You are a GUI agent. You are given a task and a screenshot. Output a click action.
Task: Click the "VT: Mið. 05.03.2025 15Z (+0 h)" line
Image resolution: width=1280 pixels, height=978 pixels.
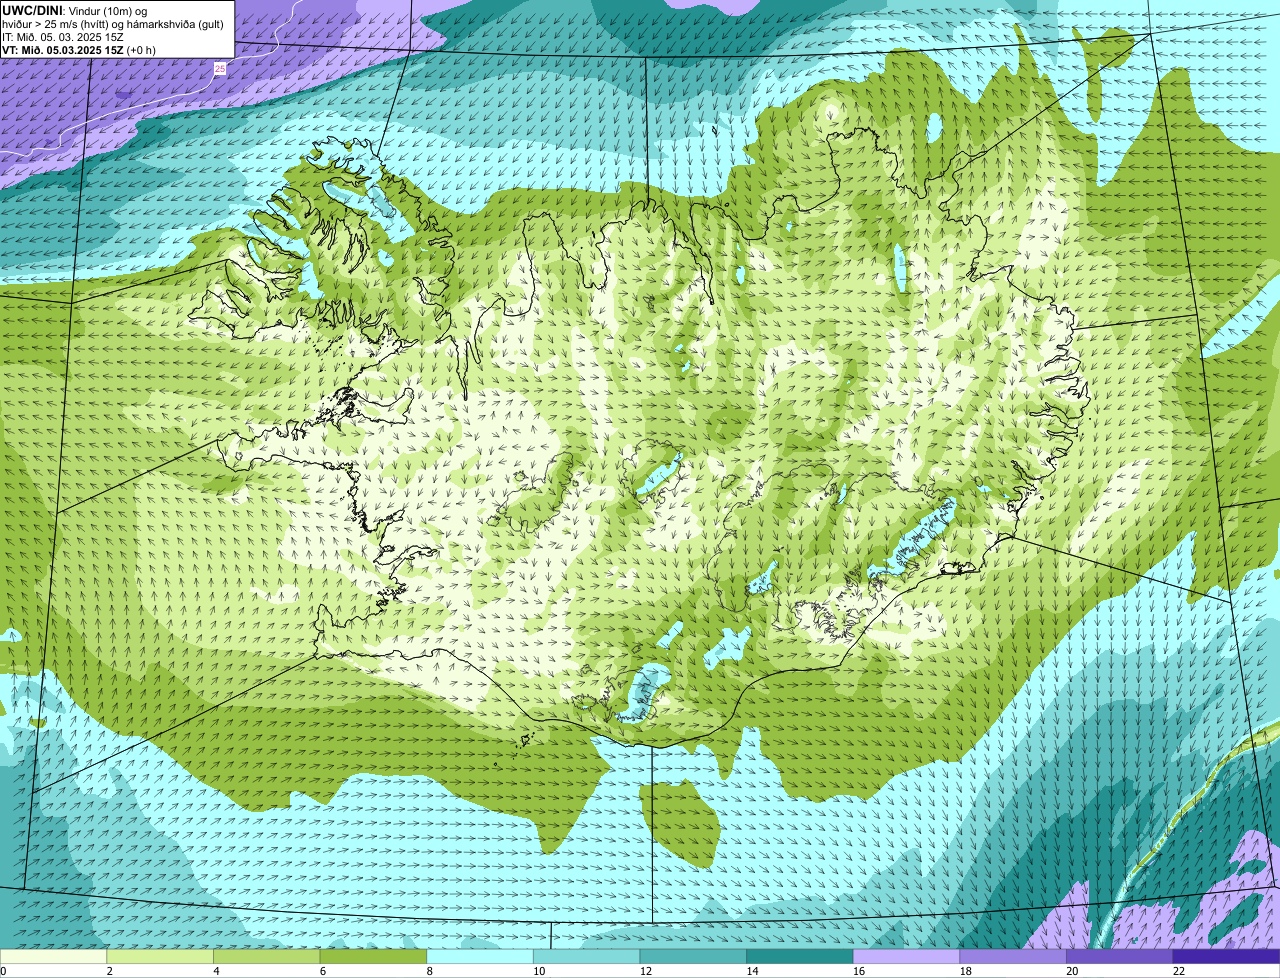(x=79, y=50)
